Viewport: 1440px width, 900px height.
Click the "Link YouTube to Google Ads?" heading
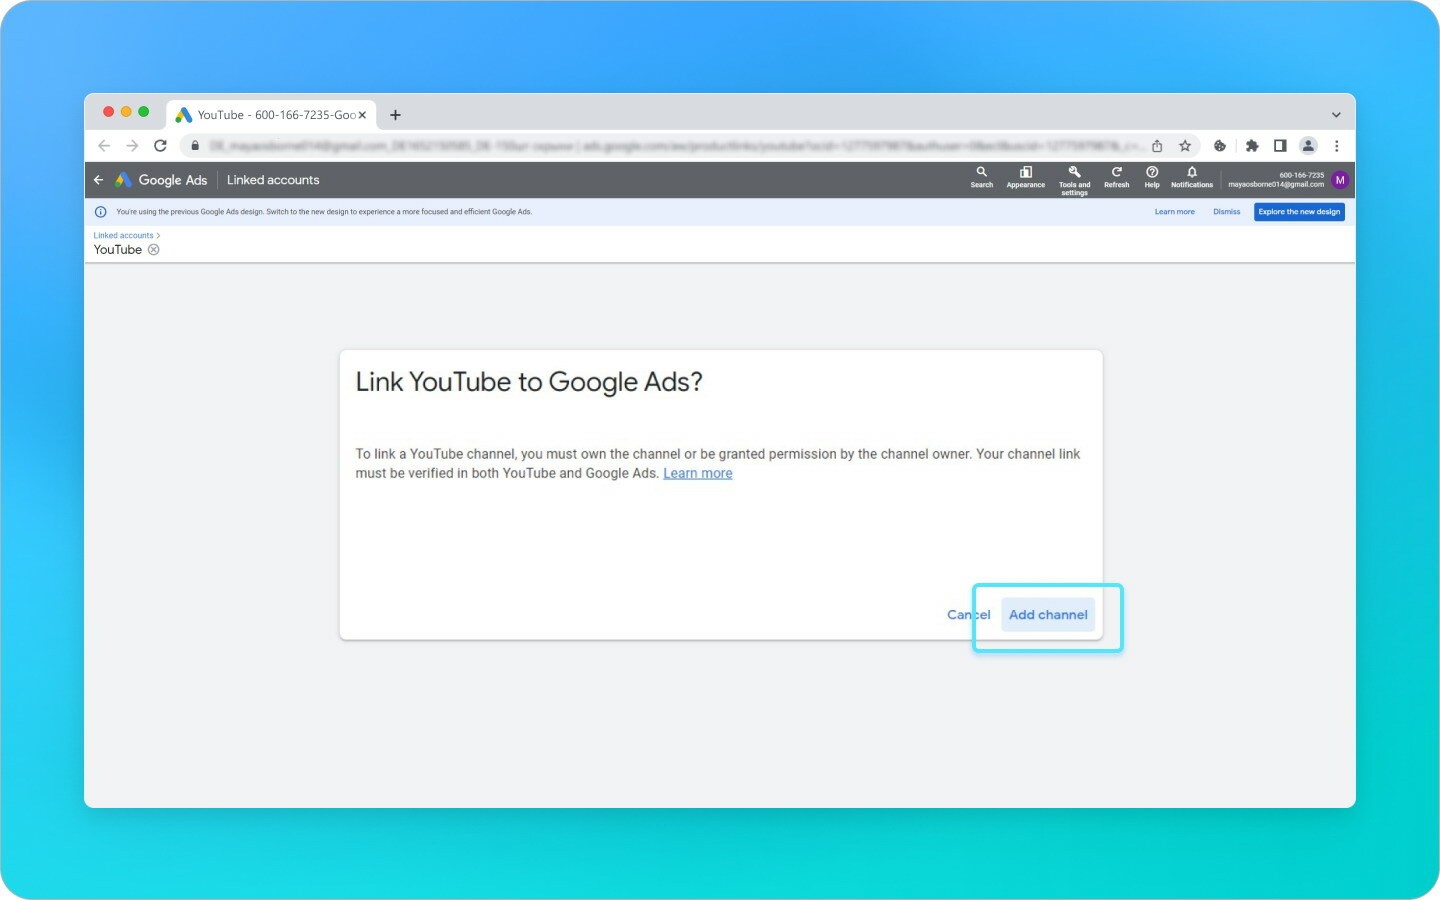pos(529,382)
